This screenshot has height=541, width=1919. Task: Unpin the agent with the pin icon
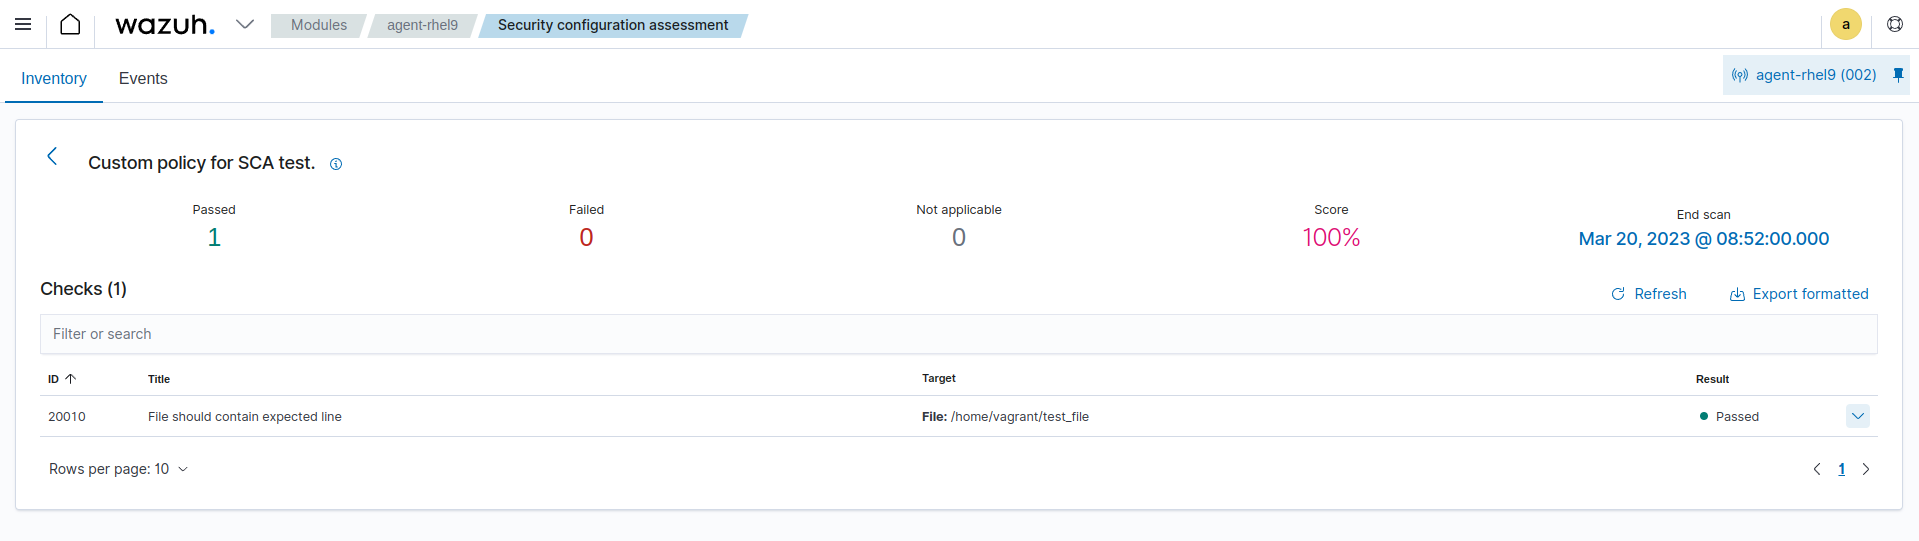click(x=1898, y=75)
